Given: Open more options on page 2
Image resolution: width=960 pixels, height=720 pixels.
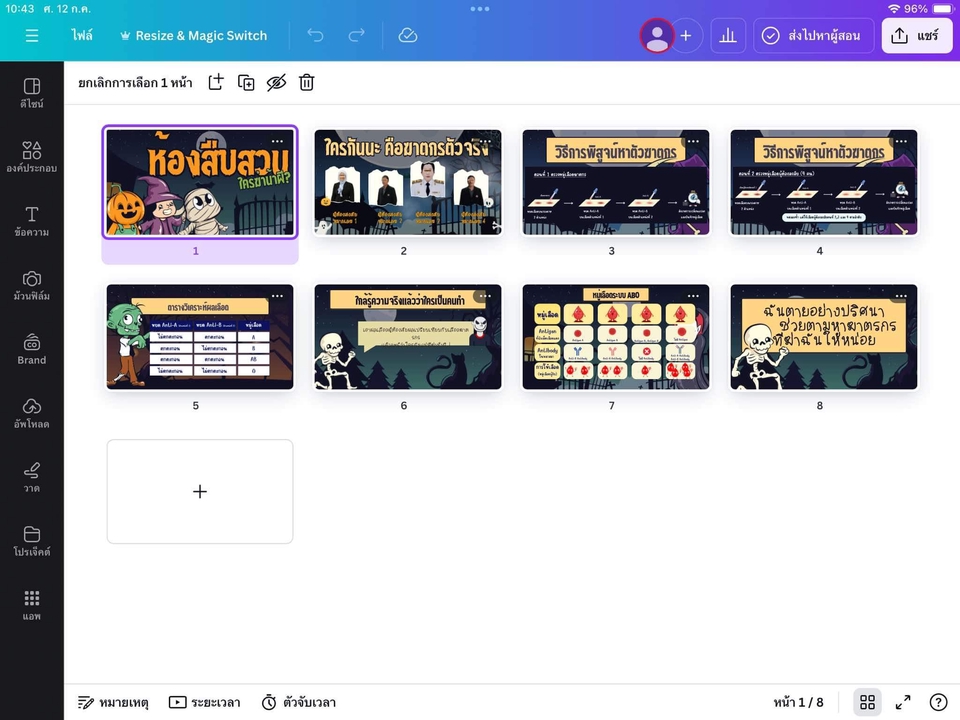Looking at the screenshot, I should click(x=486, y=141).
